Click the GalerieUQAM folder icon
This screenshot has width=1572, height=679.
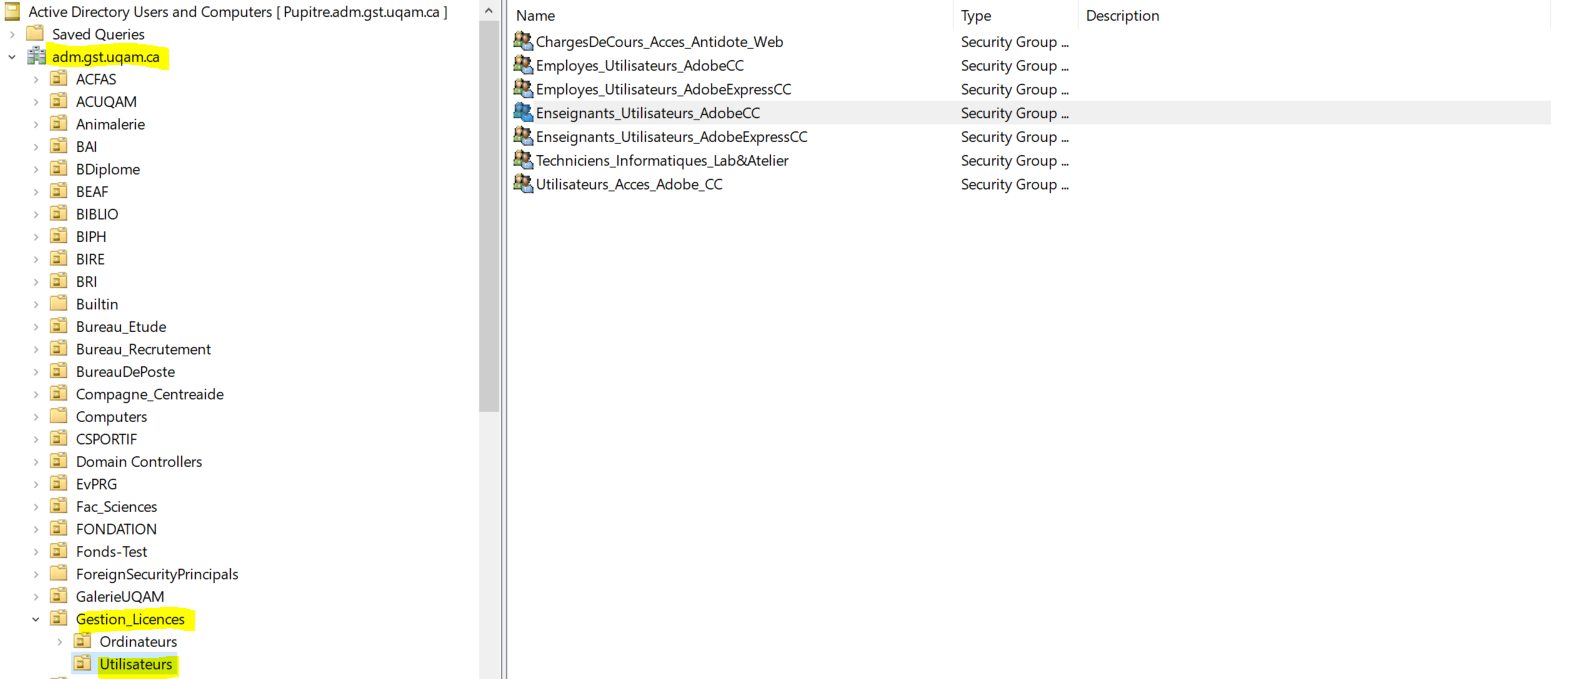click(59, 596)
